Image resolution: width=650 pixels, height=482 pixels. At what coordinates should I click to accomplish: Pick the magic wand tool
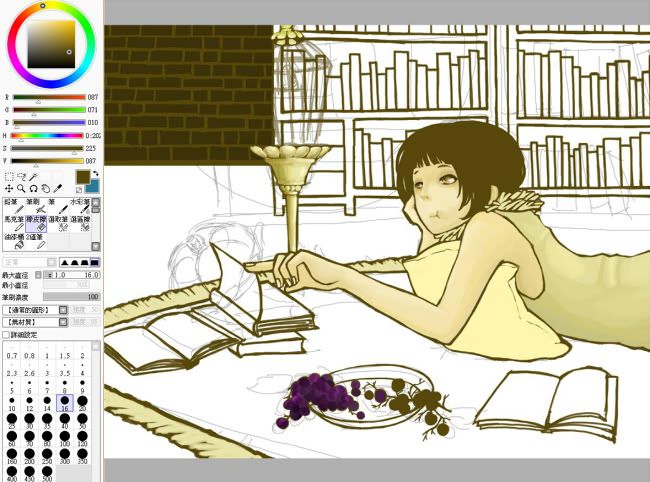35,176
